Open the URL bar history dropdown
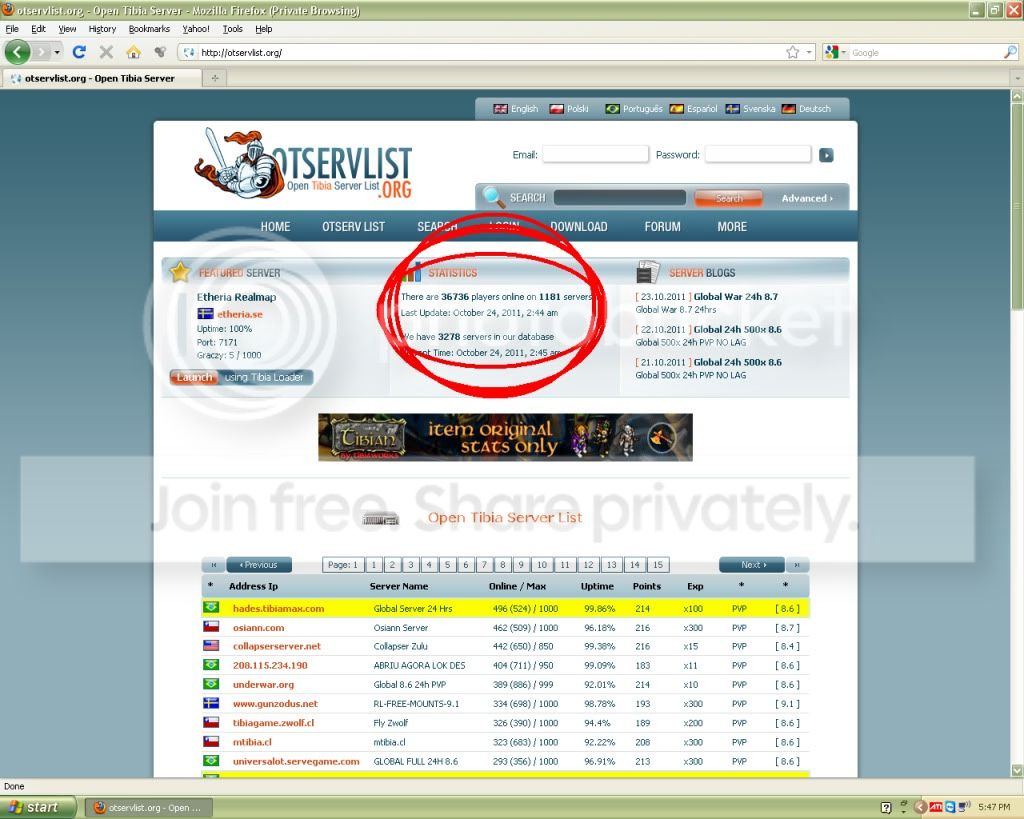Image resolution: width=1024 pixels, height=819 pixels. coord(808,52)
